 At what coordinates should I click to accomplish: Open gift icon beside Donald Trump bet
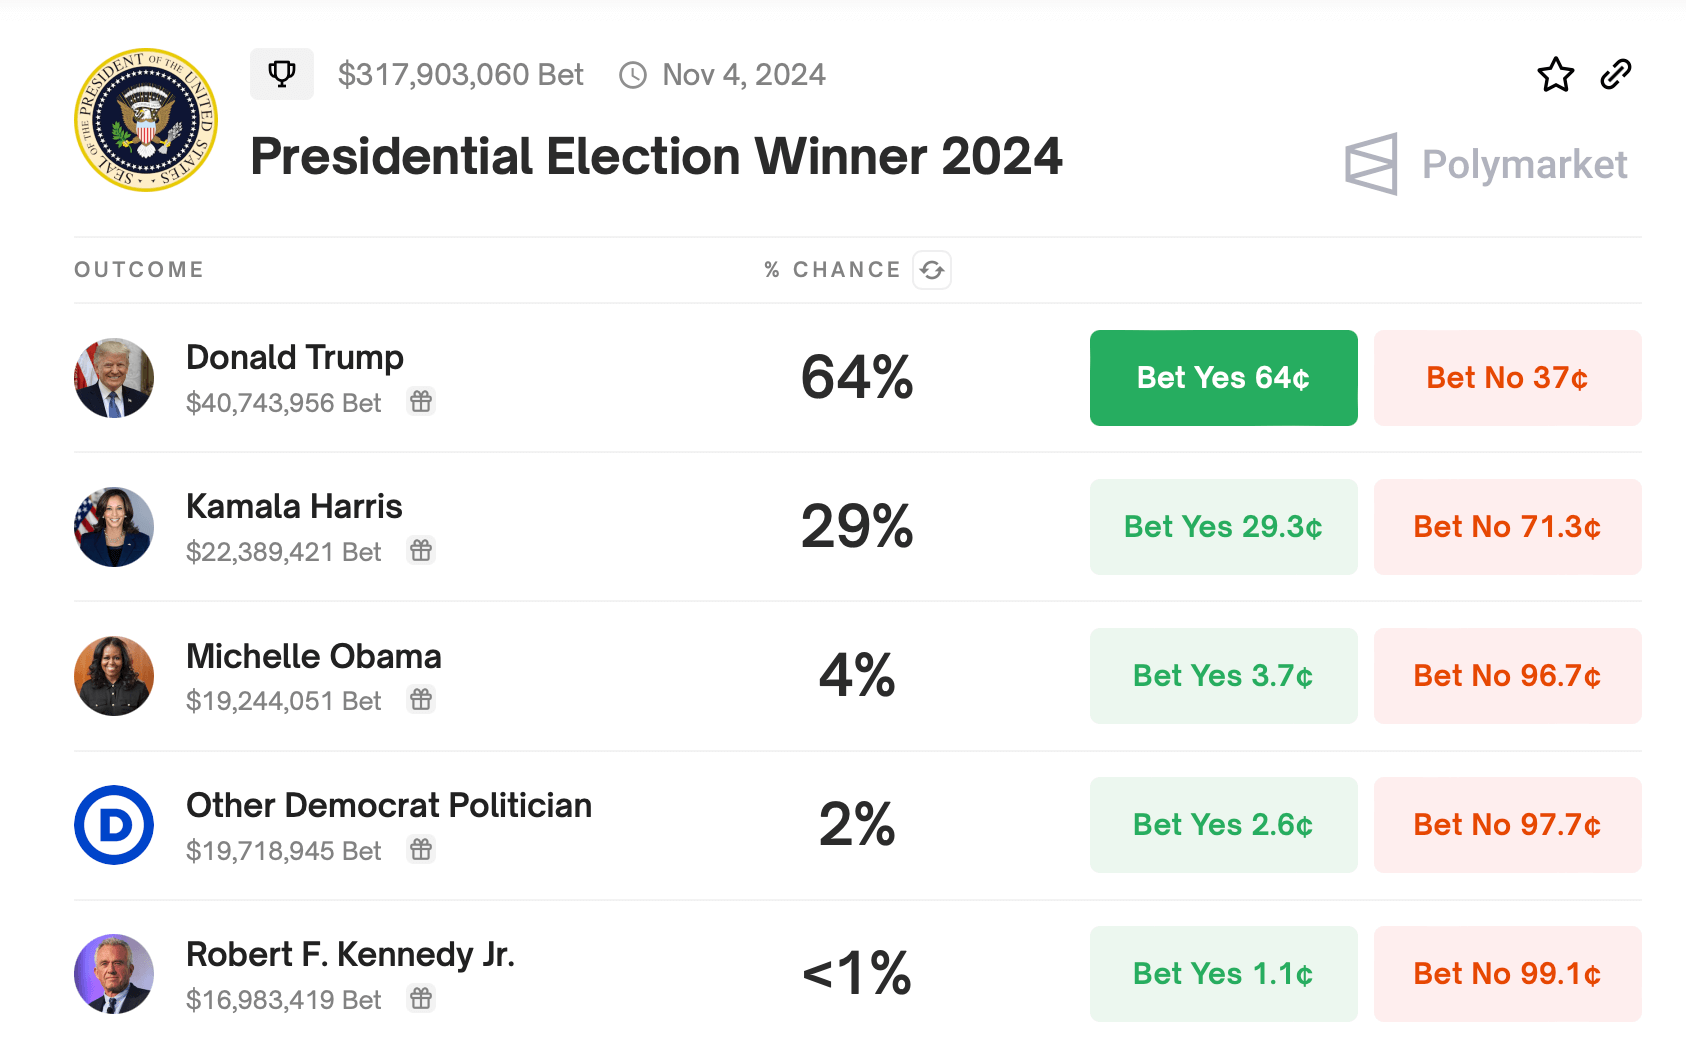(x=421, y=402)
